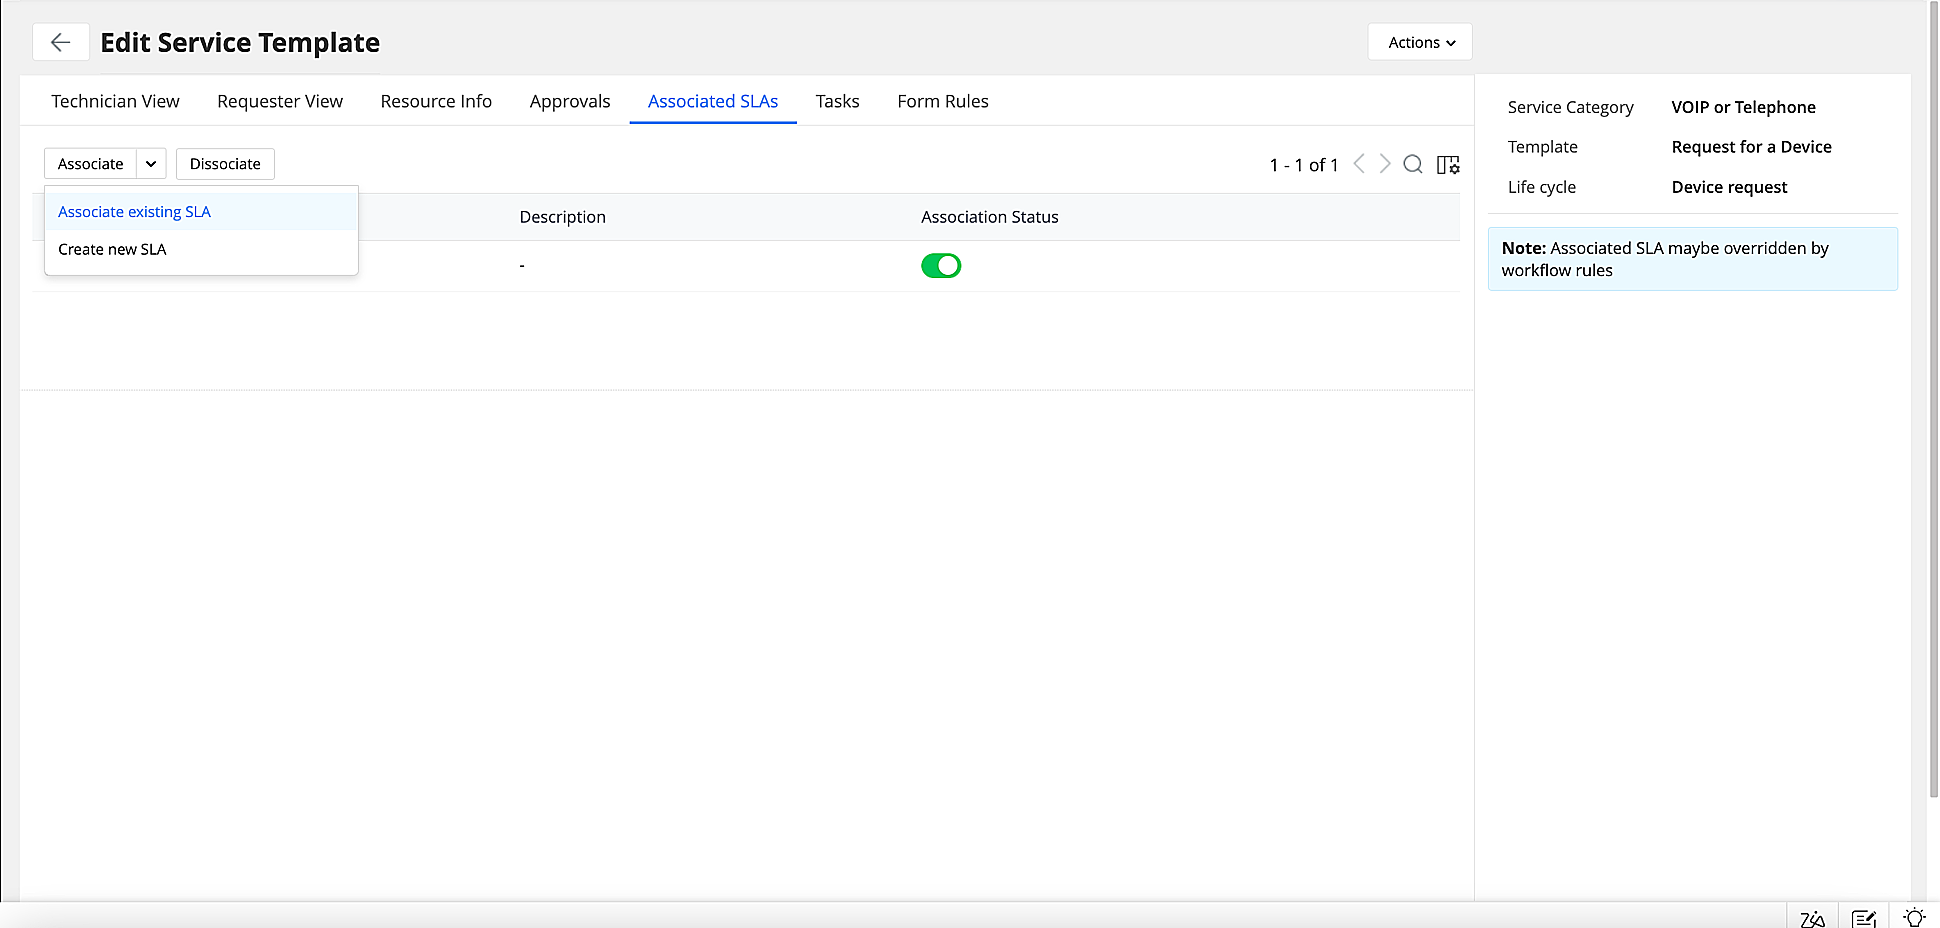
Task: Open the notes editor icon in bottom bar
Action: coord(1864,916)
